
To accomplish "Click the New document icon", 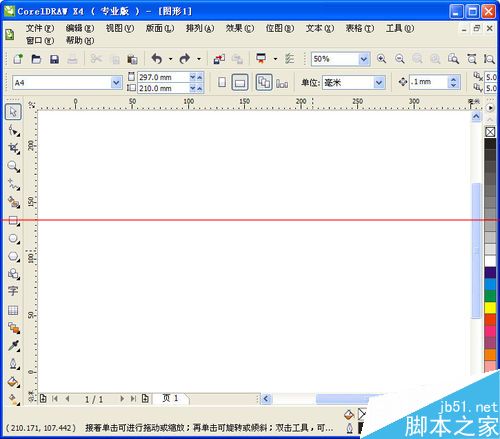I will (x=18, y=59).
